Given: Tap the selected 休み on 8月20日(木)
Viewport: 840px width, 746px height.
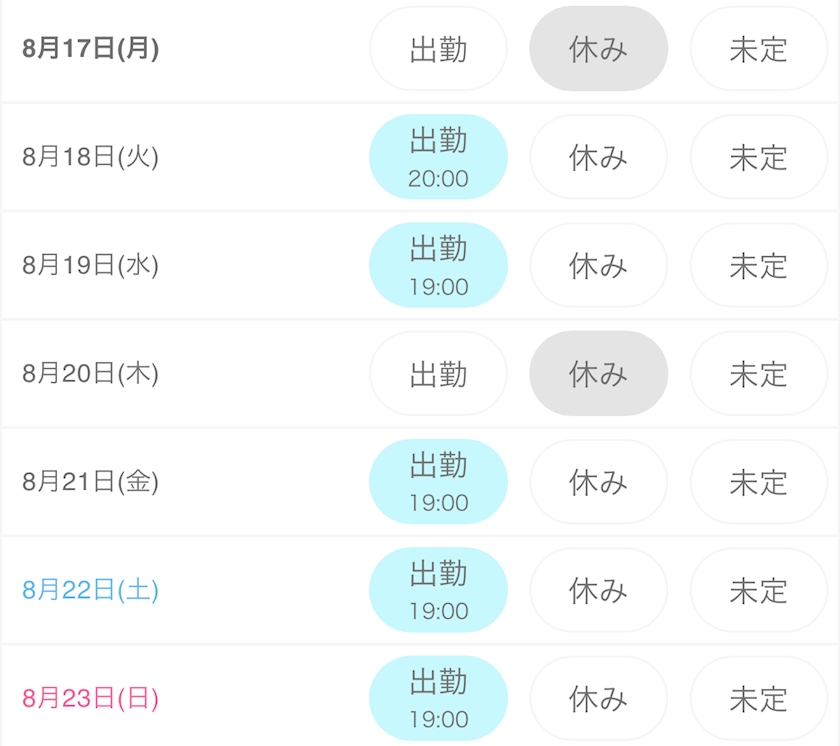Looking at the screenshot, I should 598,373.
